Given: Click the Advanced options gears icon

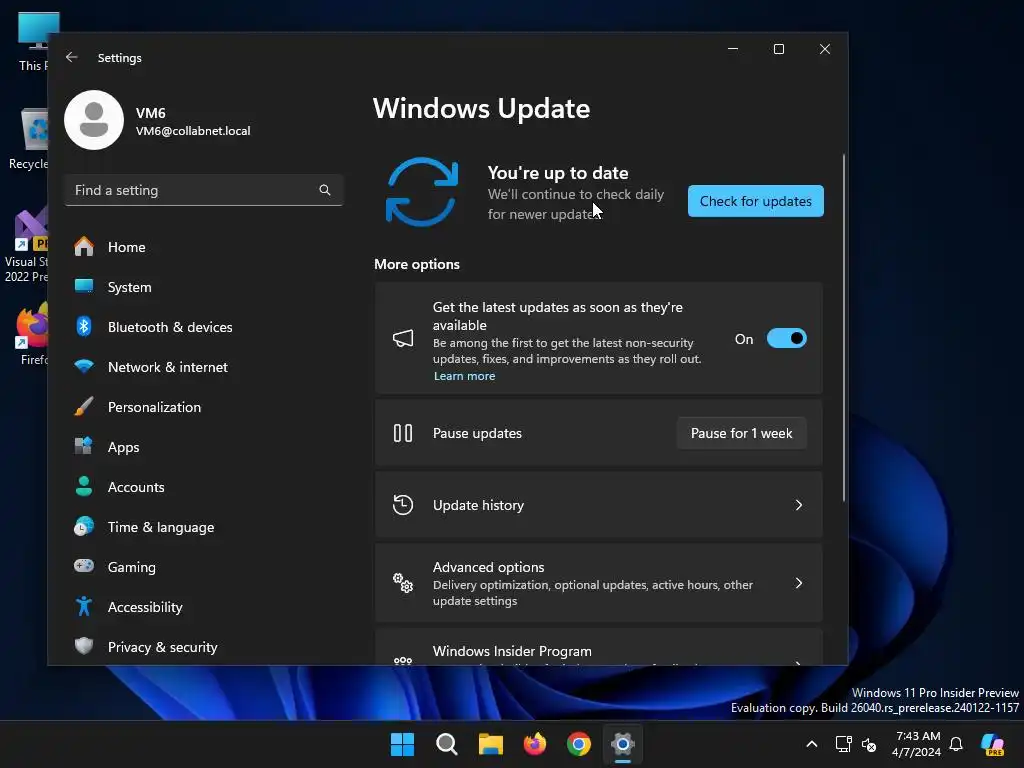Looking at the screenshot, I should [x=403, y=583].
